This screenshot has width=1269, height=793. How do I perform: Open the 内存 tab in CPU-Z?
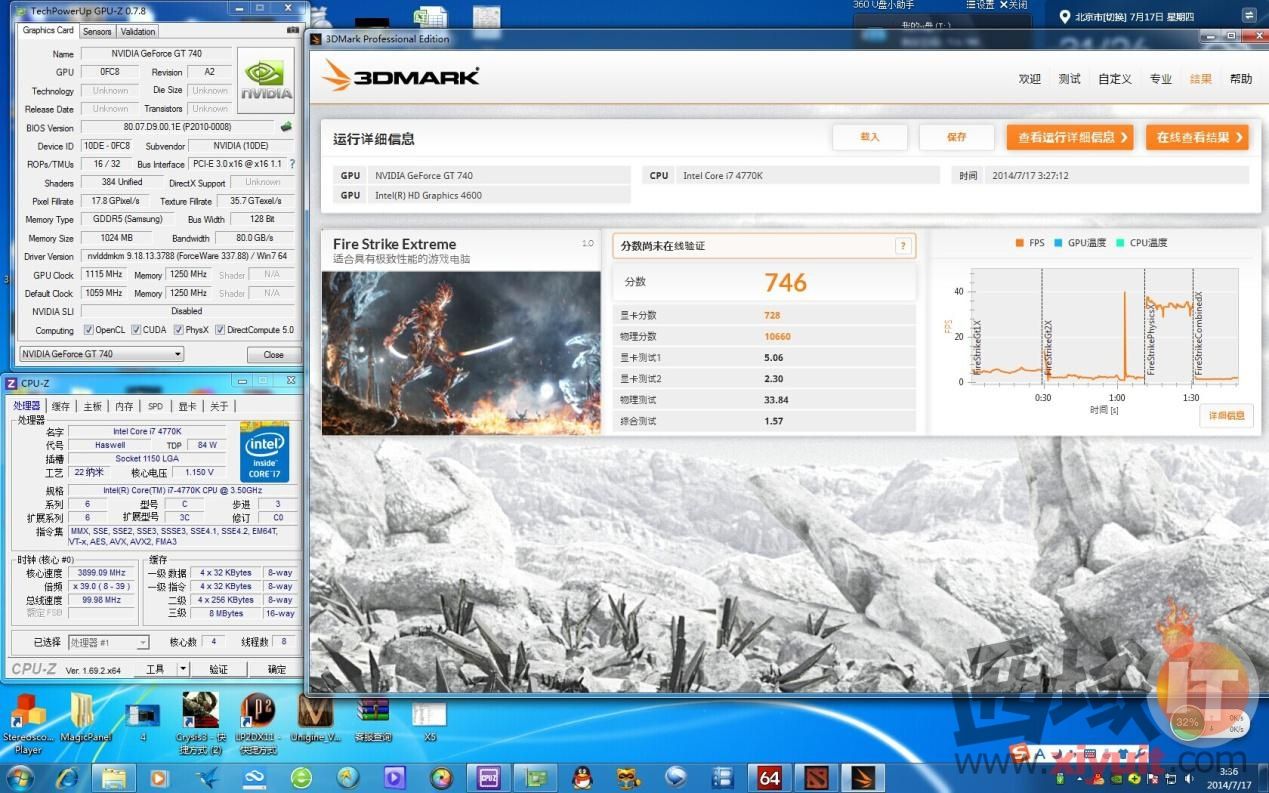coord(124,406)
